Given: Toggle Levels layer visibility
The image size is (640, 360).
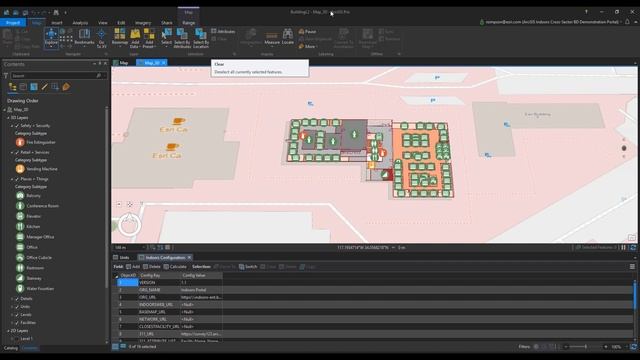Looking at the screenshot, I should (17, 315).
